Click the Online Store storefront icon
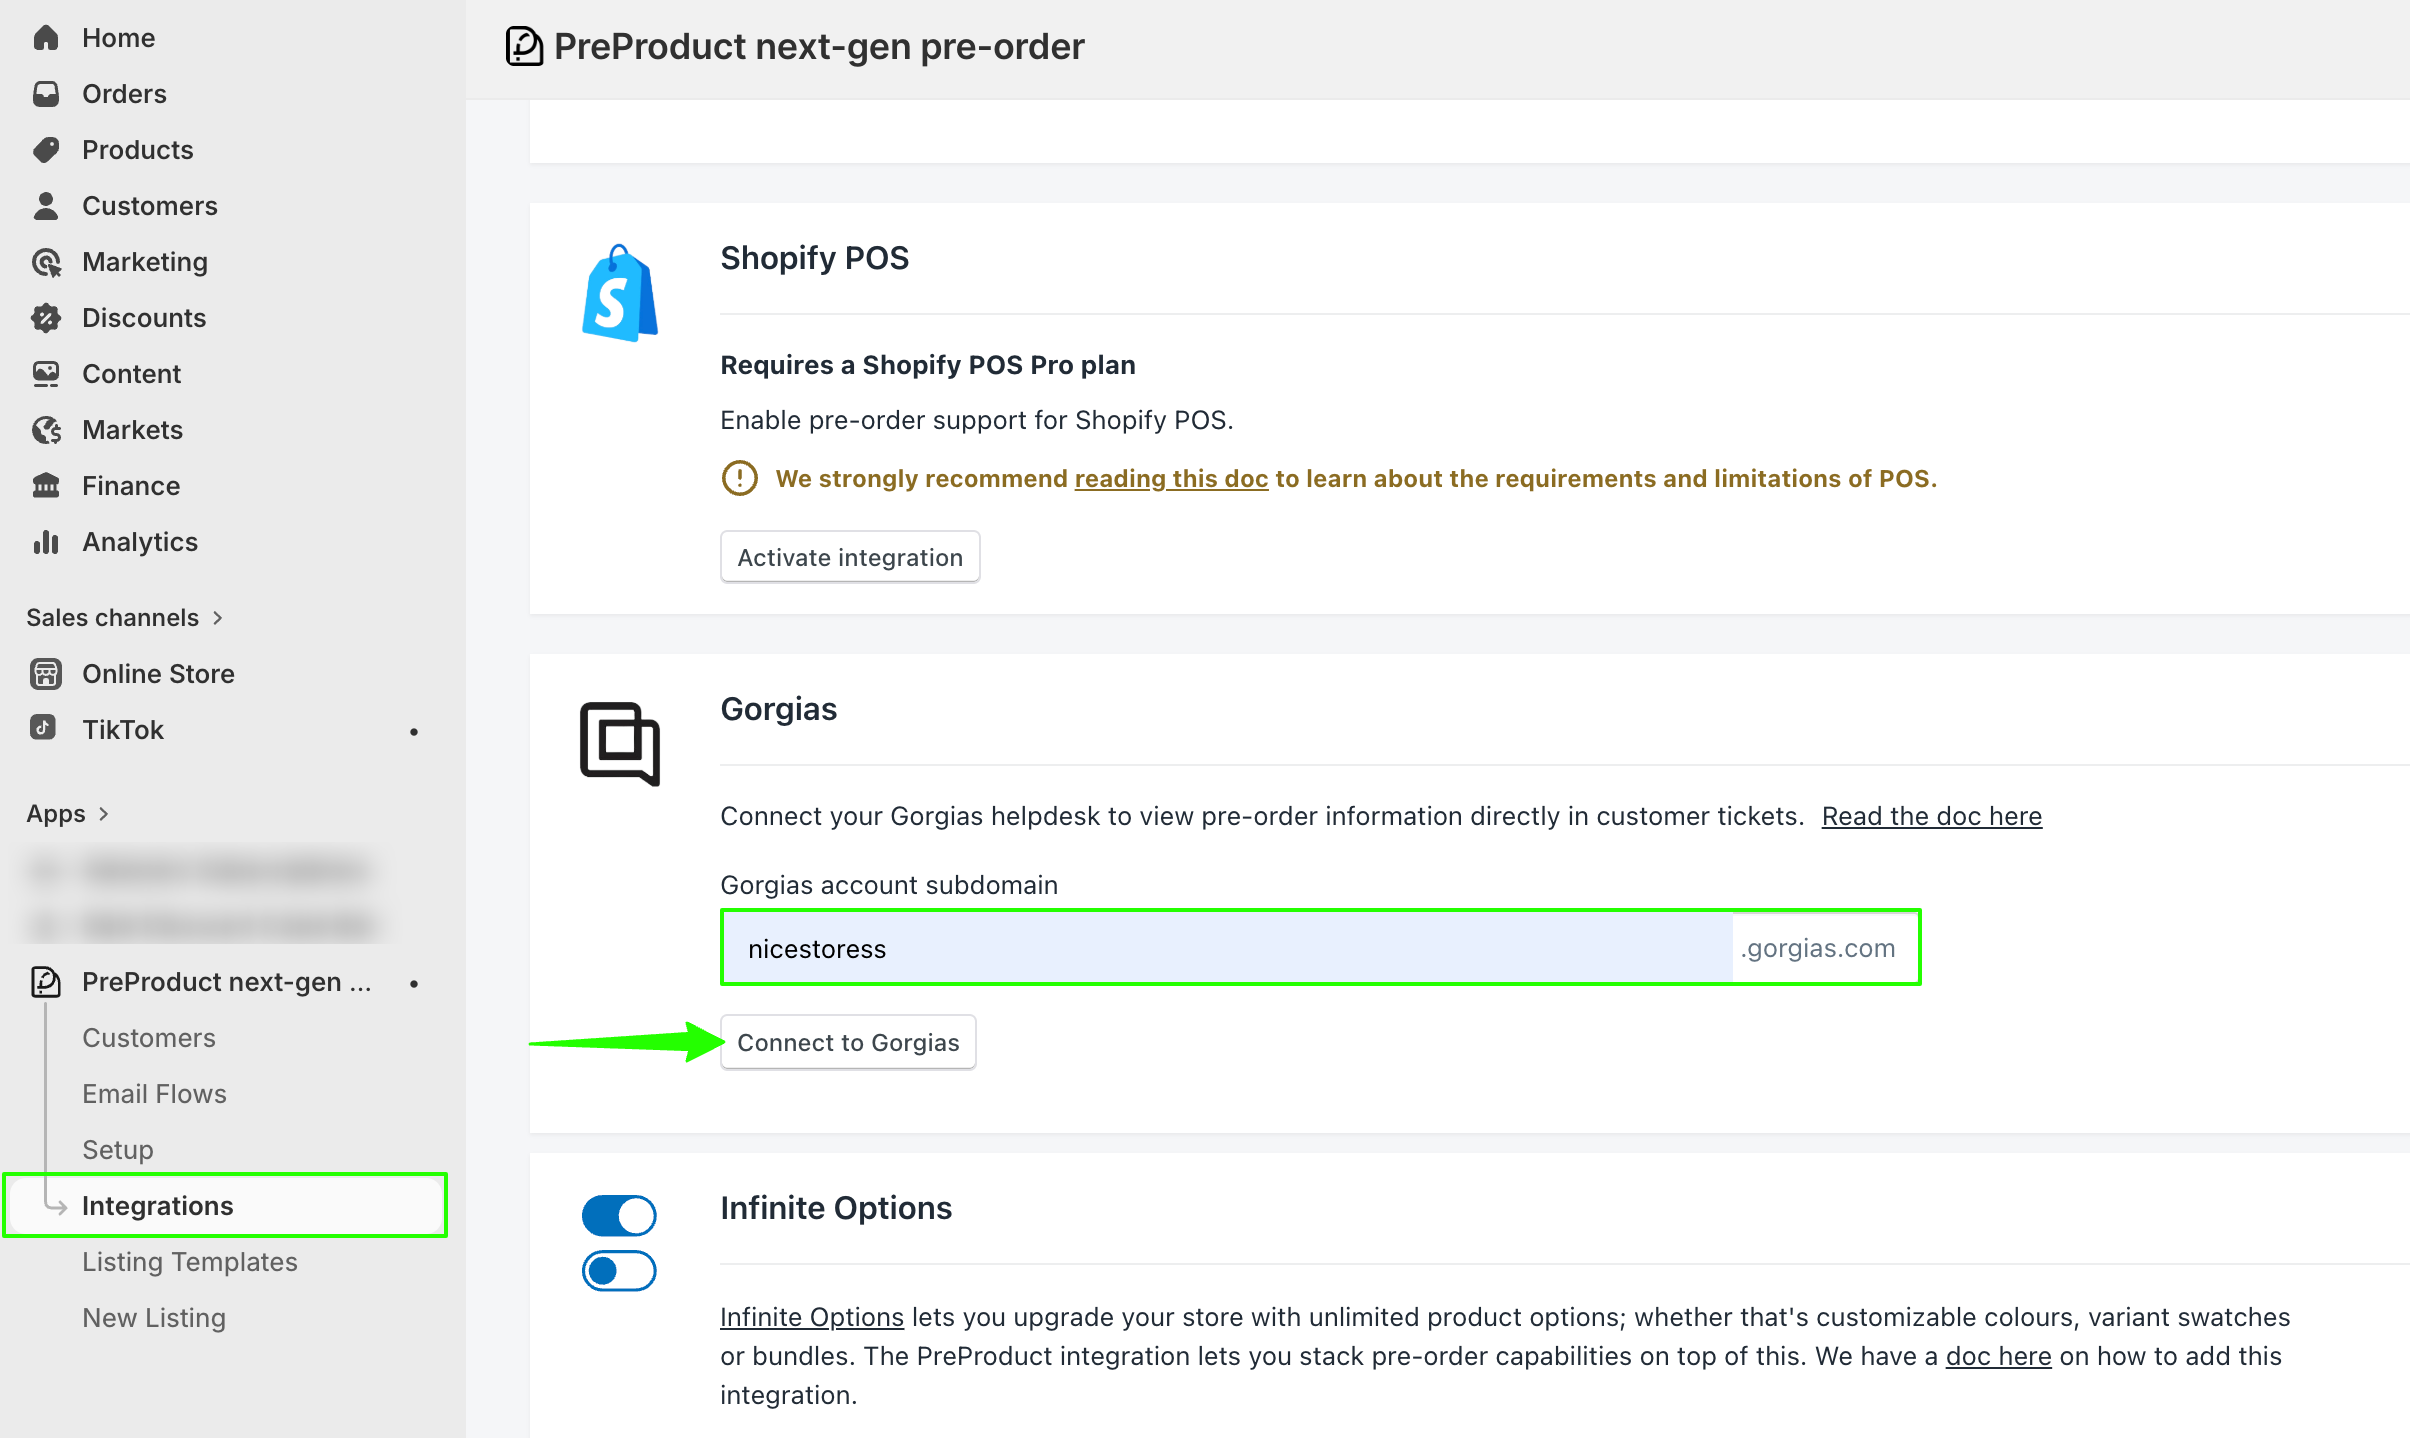 point(46,674)
